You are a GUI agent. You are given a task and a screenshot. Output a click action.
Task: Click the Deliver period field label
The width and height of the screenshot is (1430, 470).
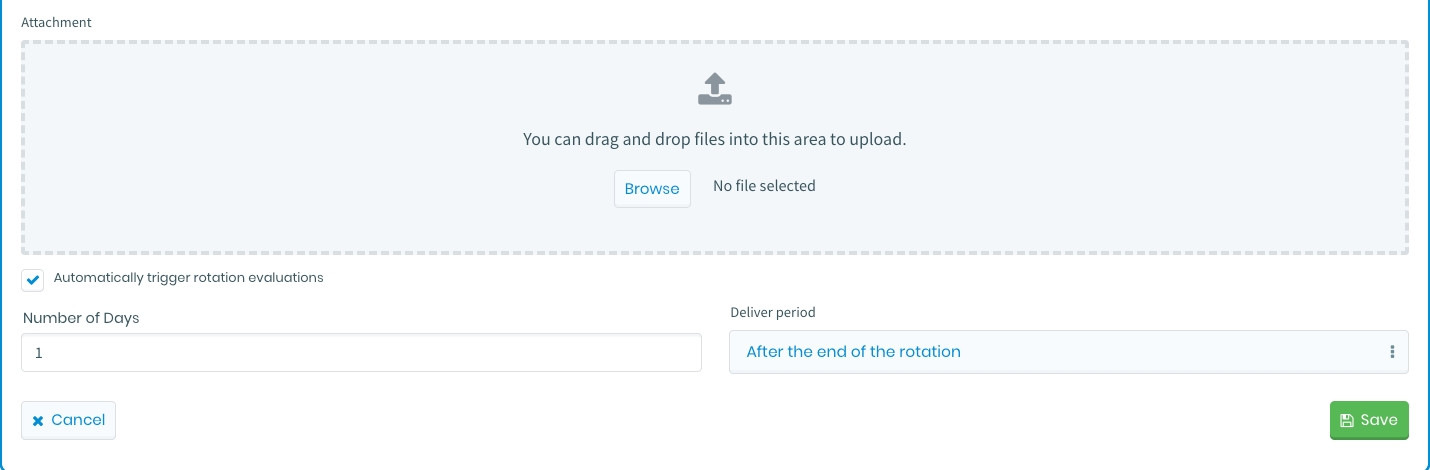pyautogui.click(x=773, y=313)
